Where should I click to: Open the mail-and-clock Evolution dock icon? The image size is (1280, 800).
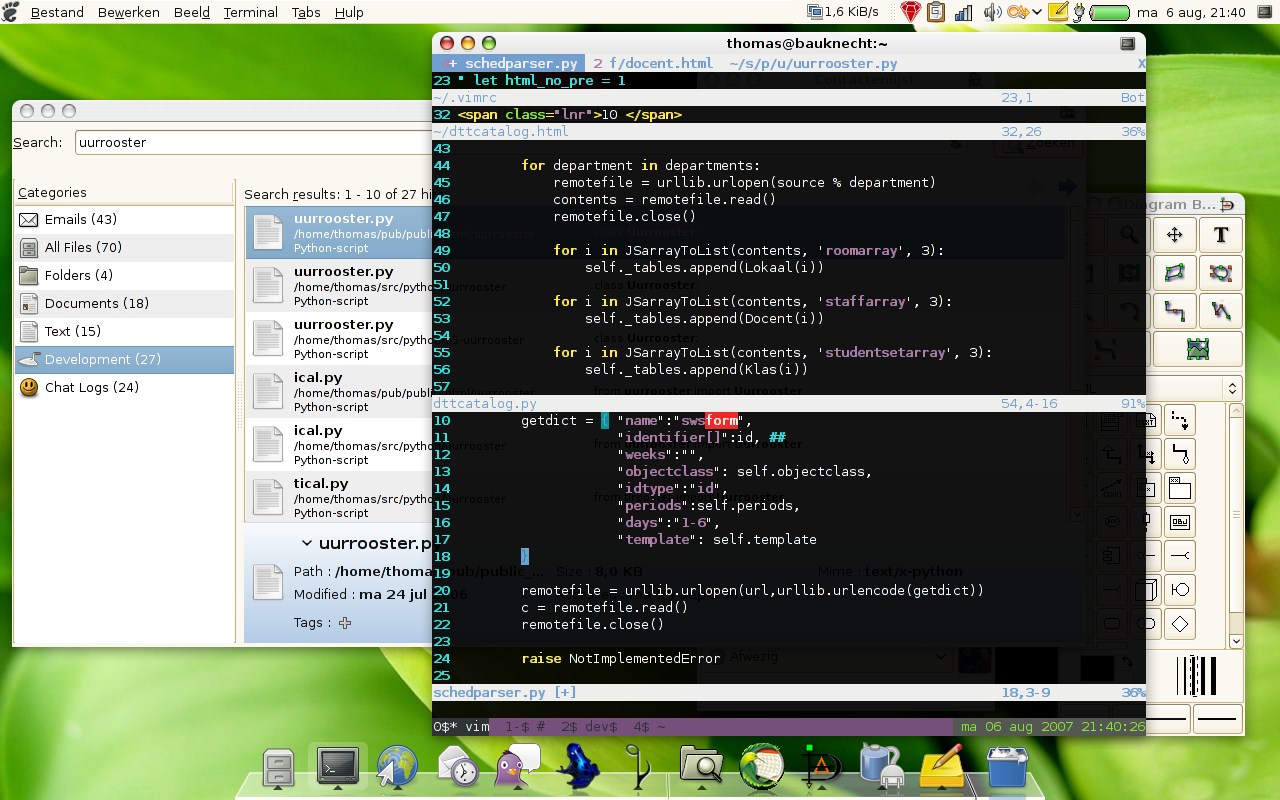pos(458,768)
